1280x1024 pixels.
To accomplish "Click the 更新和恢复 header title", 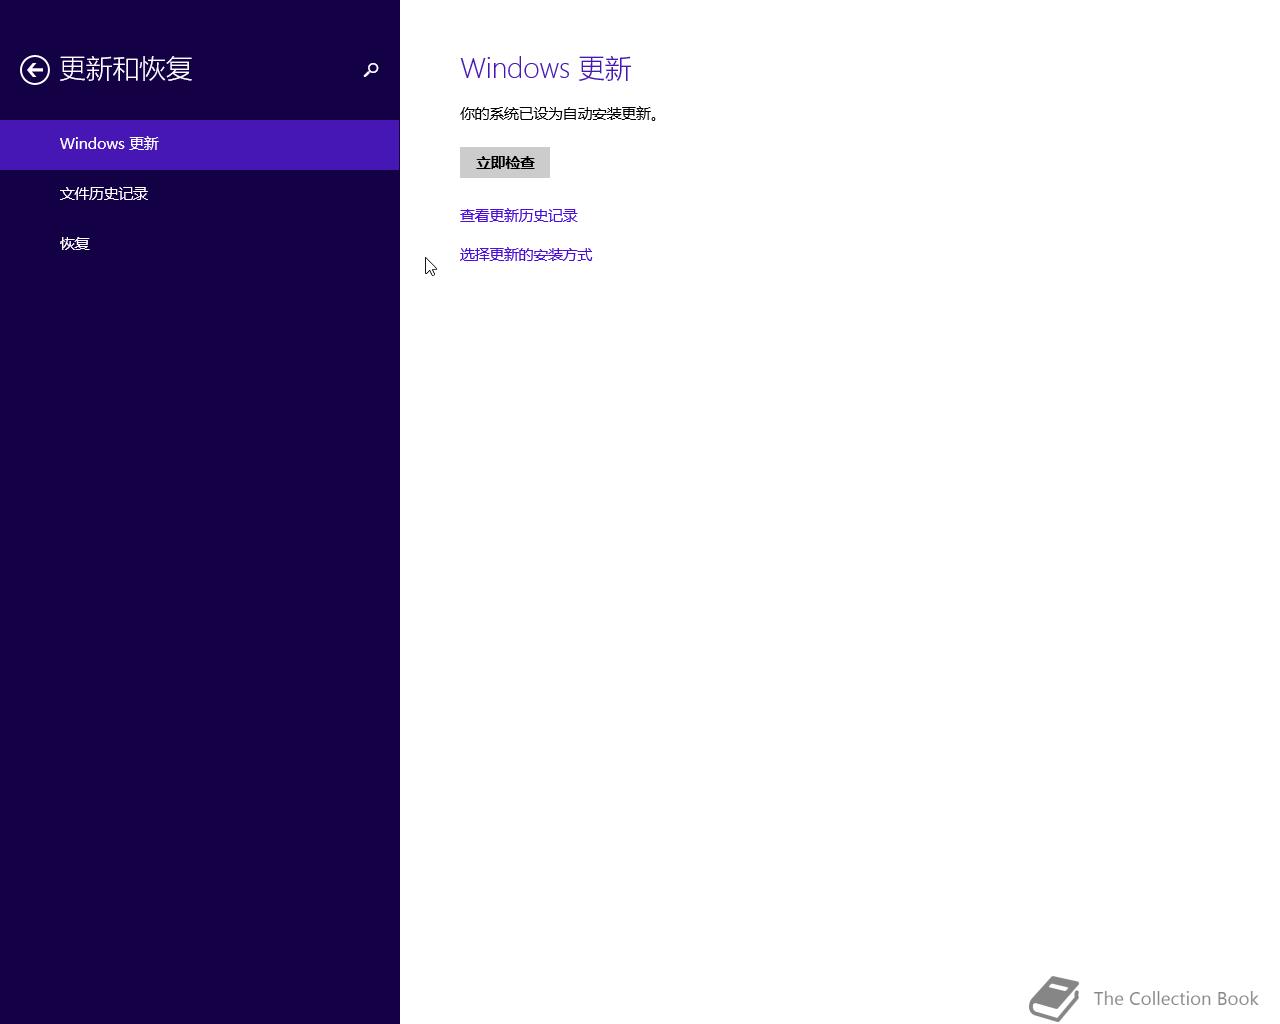I will point(126,69).
